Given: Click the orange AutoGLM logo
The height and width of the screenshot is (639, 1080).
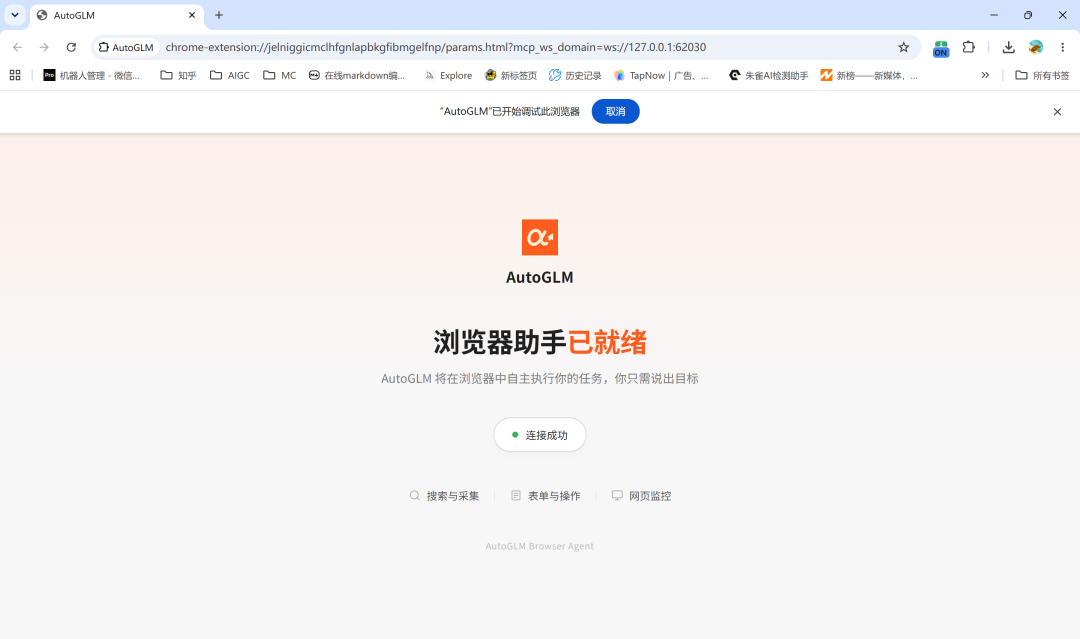Looking at the screenshot, I should 540,237.
